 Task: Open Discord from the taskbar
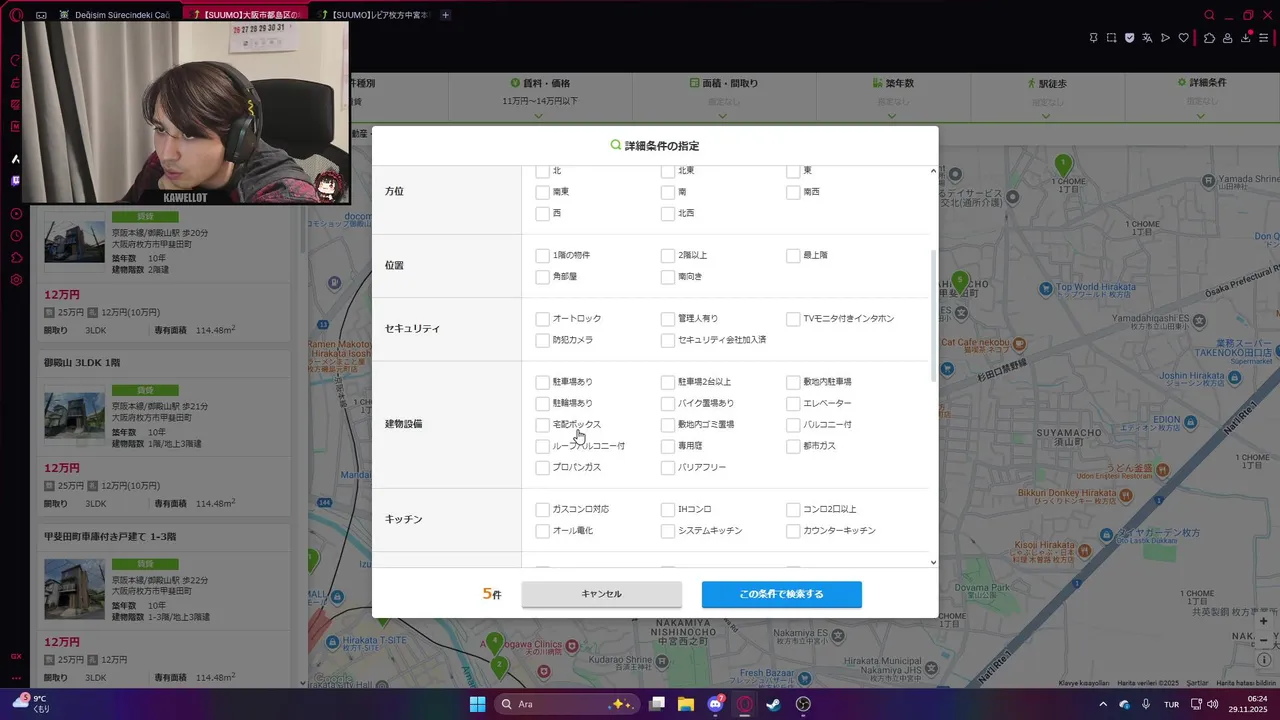point(715,704)
